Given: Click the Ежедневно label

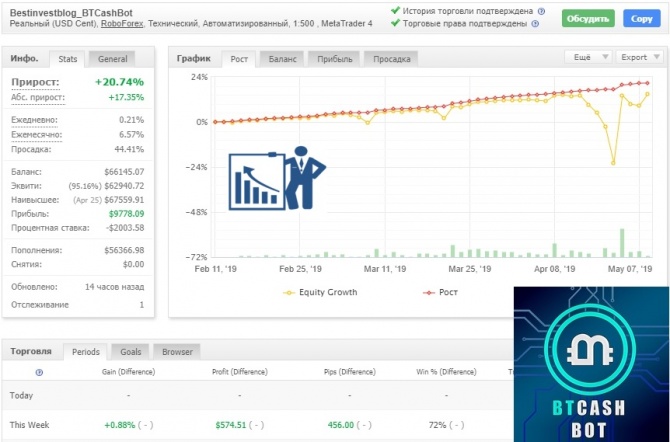Looking at the screenshot, I should (34, 120).
